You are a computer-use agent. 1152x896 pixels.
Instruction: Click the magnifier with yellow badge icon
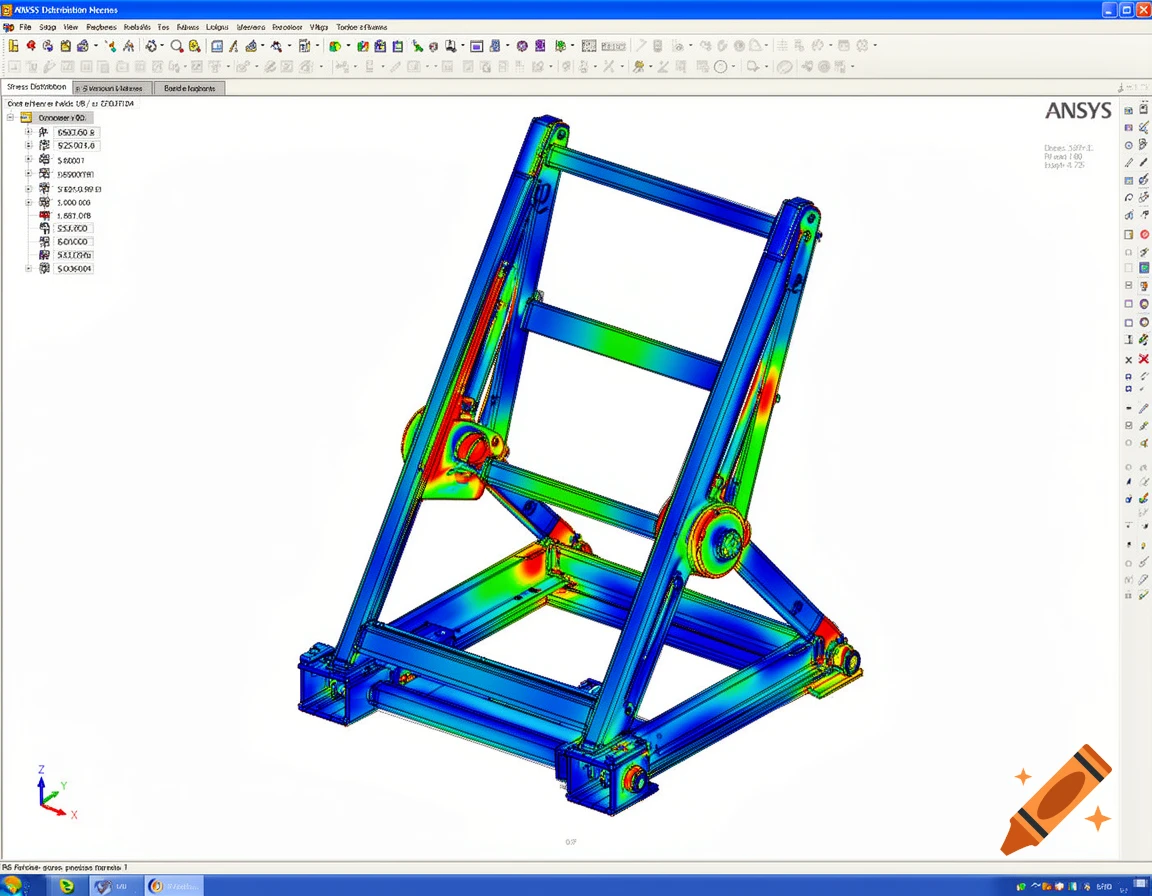click(x=195, y=46)
